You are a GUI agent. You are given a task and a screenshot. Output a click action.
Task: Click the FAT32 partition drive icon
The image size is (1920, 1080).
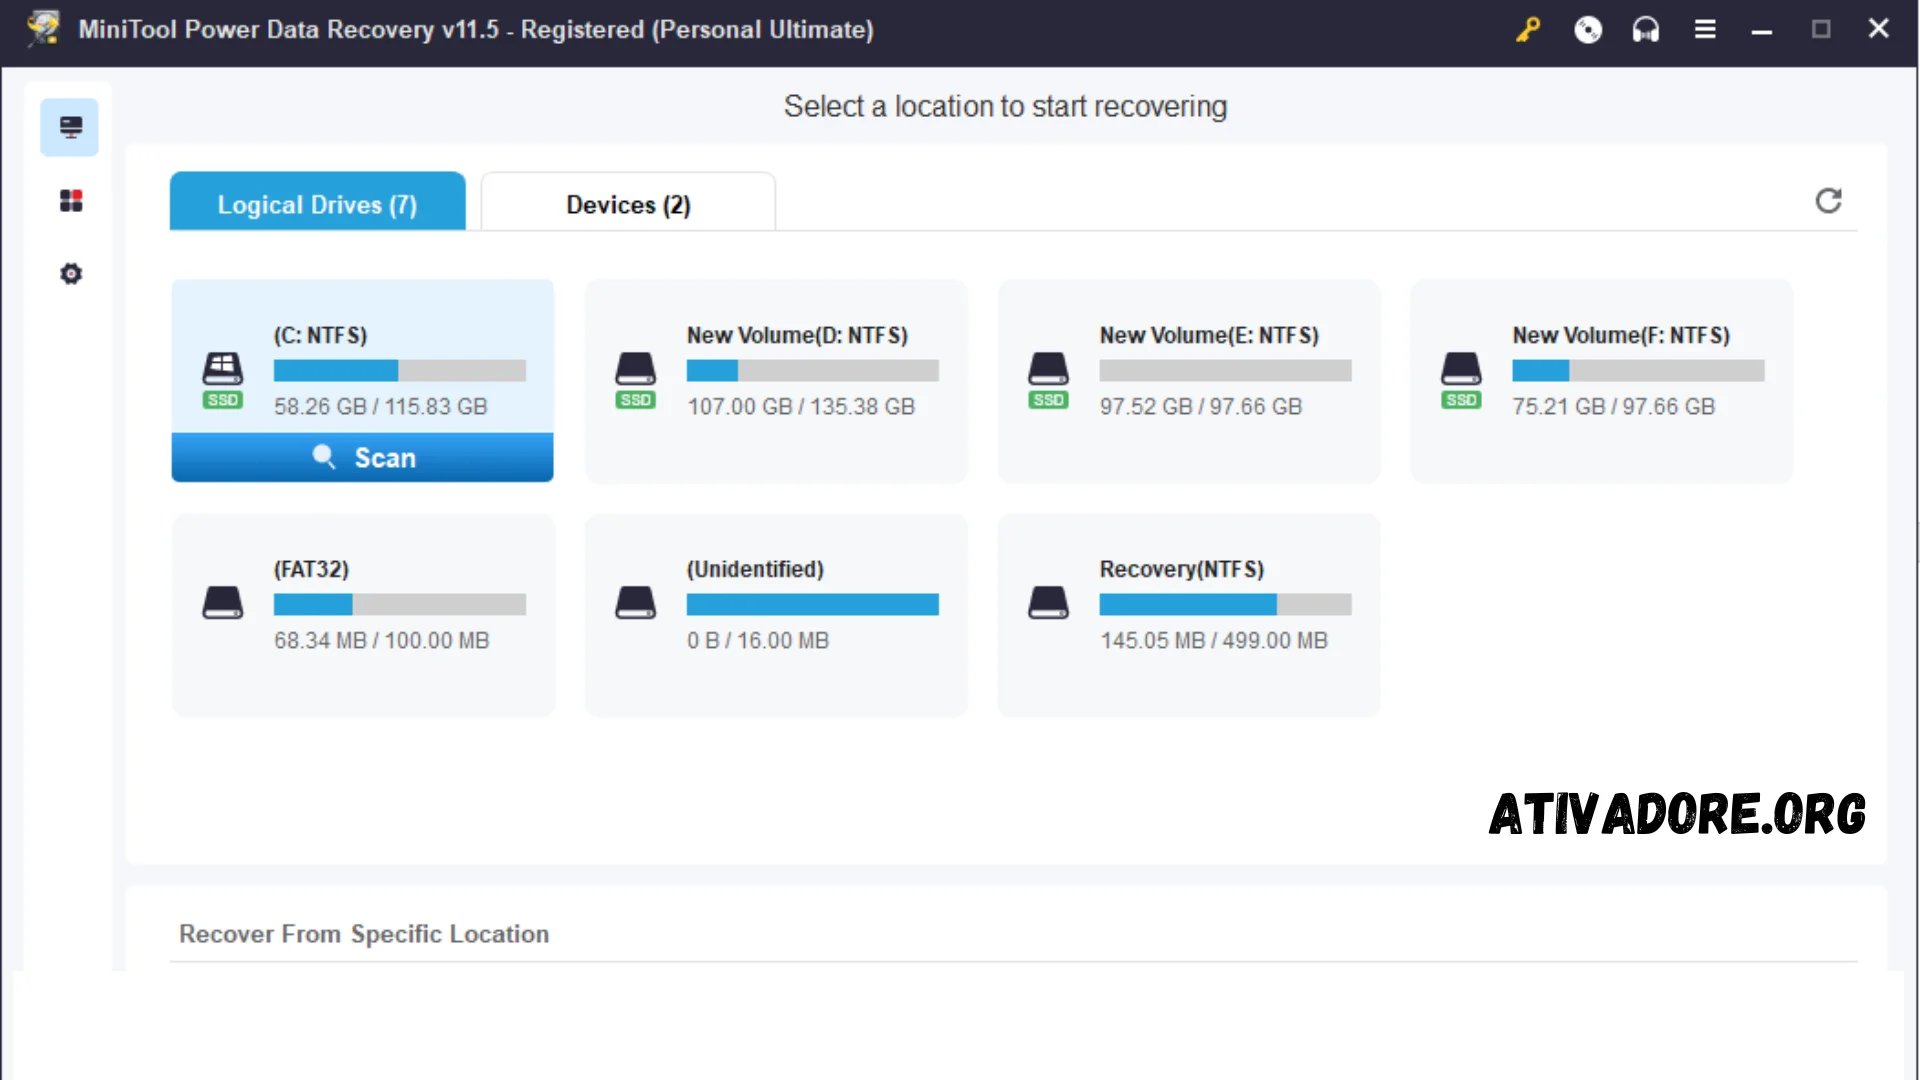pyautogui.click(x=222, y=603)
